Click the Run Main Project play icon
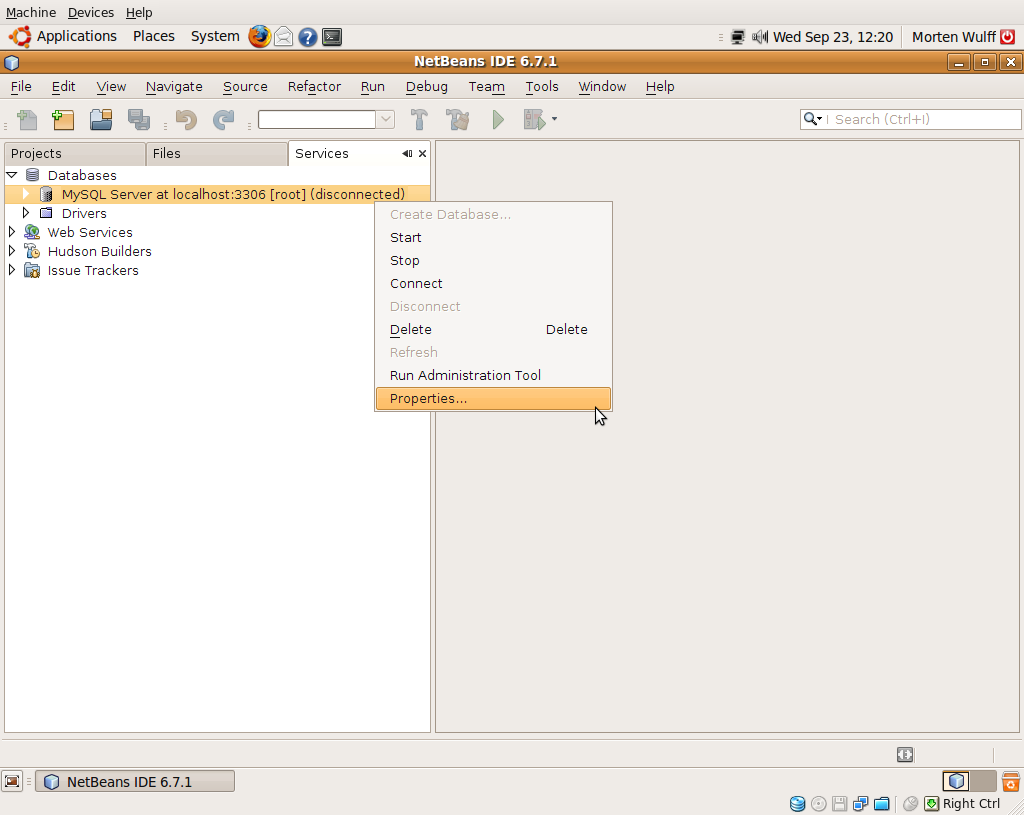Screen dimensions: 1024x815 (x=498, y=120)
